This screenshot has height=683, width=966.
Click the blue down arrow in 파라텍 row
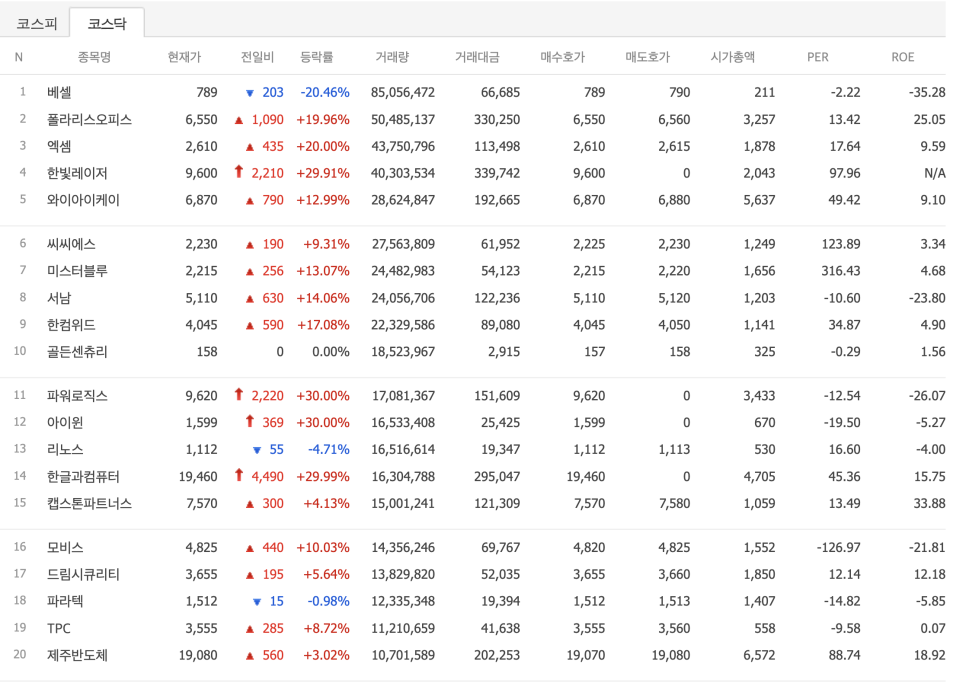(x=257, y=602)
